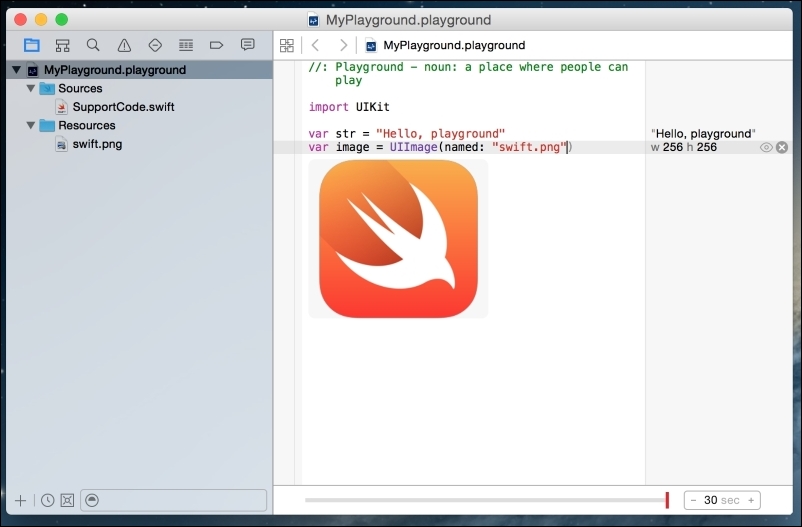Viewport: 802px width, 527px height.
Task: Toggle recently modified files filter
Action: [47, 500]
